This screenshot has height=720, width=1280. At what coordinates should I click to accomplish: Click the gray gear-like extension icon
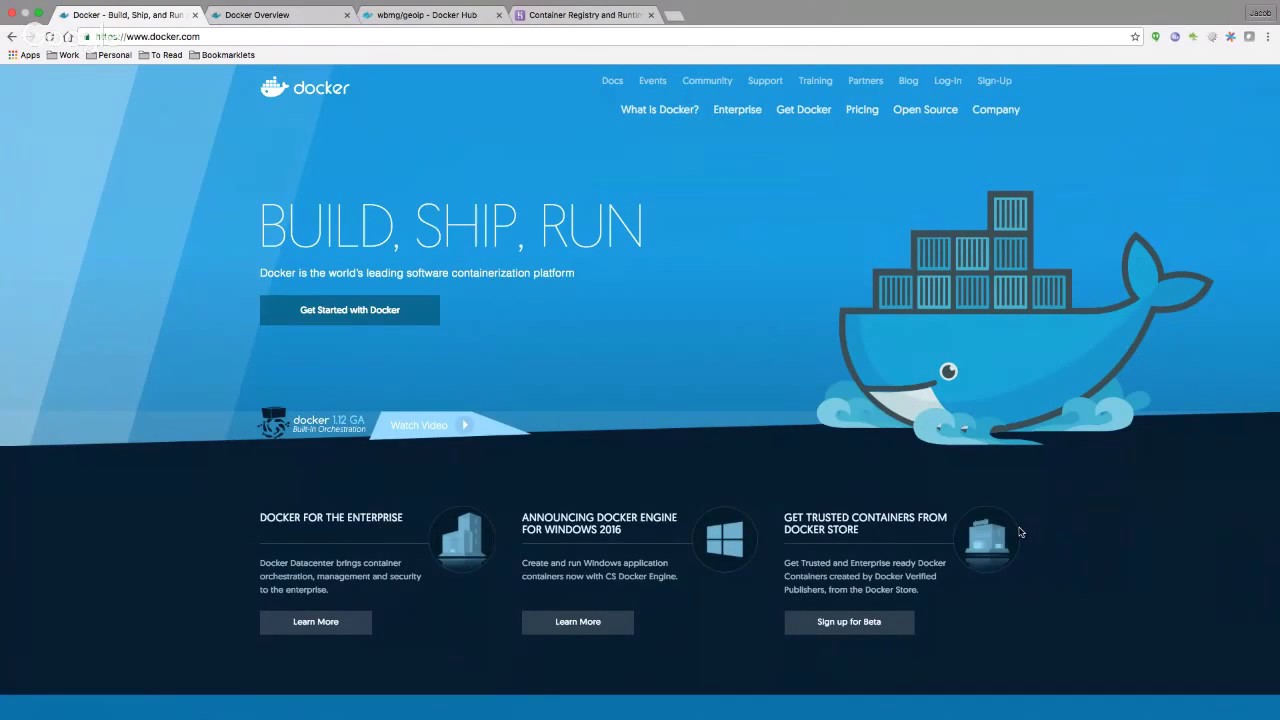click(1212, 37)
